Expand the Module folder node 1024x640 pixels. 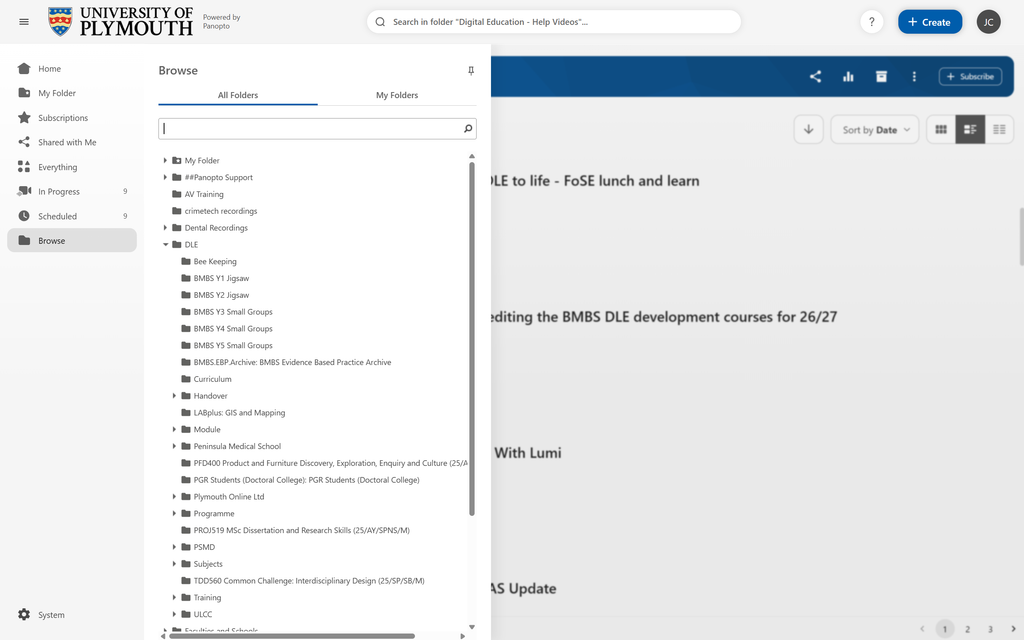(174, 429)
